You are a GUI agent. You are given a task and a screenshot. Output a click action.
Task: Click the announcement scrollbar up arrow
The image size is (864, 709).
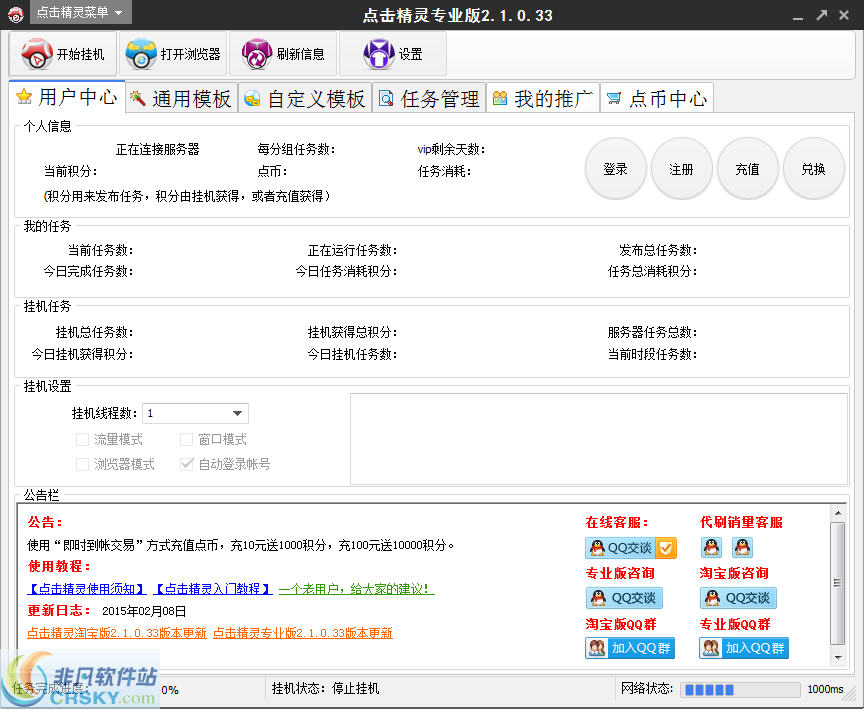(838, 513)
